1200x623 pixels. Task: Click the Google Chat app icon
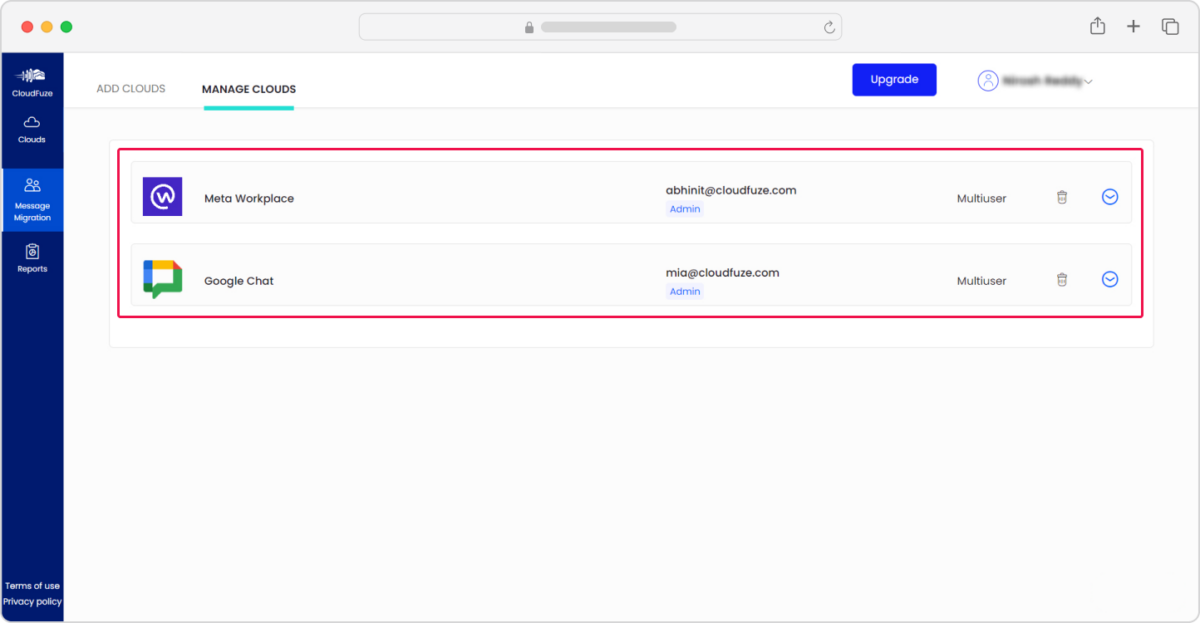(x=162, y=279)
